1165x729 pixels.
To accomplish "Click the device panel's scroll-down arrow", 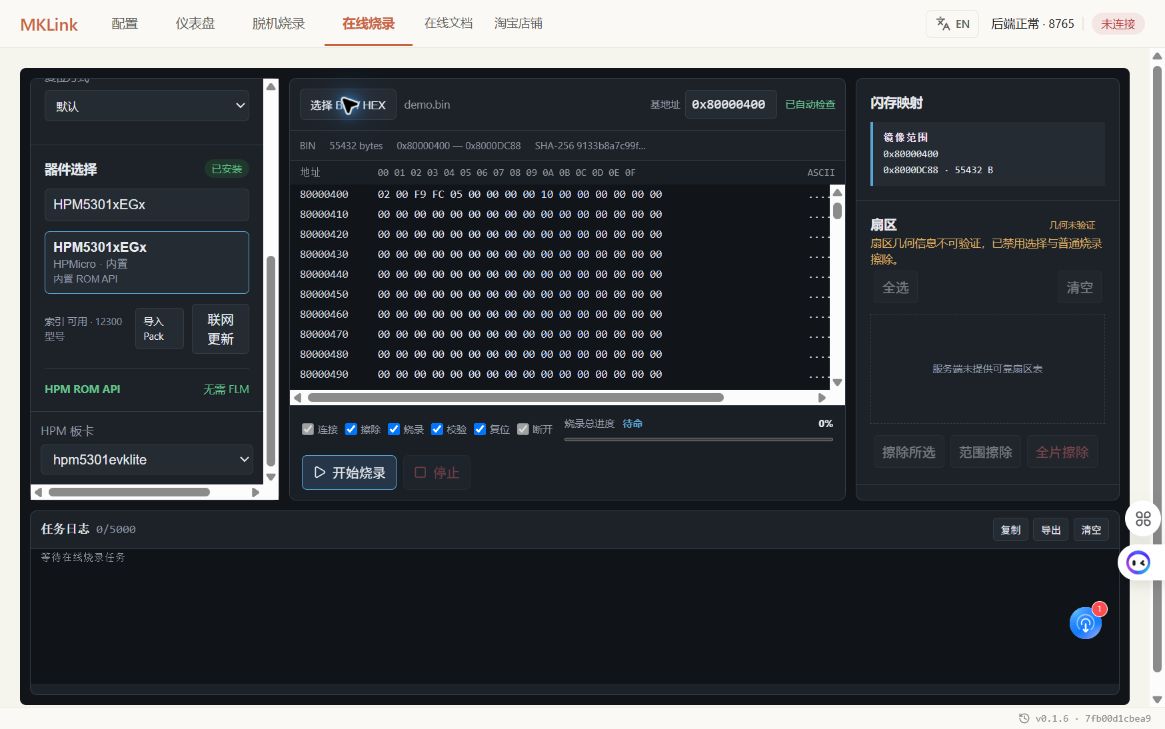I will [271, 477].
